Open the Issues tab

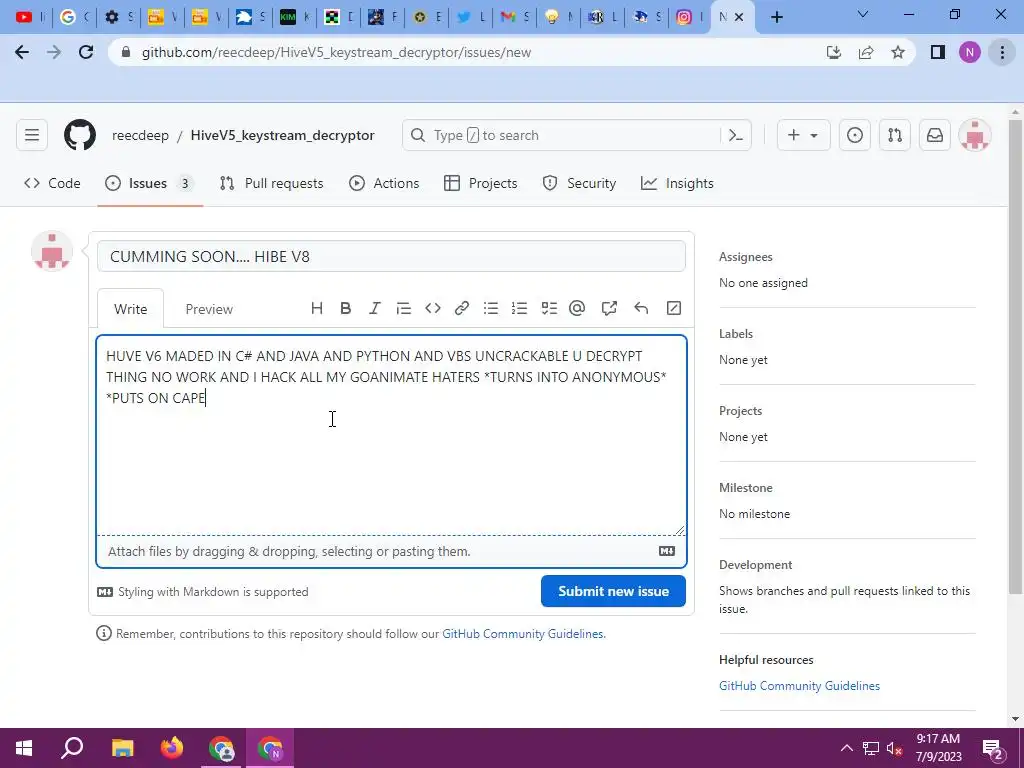click(x=150, y=184)
